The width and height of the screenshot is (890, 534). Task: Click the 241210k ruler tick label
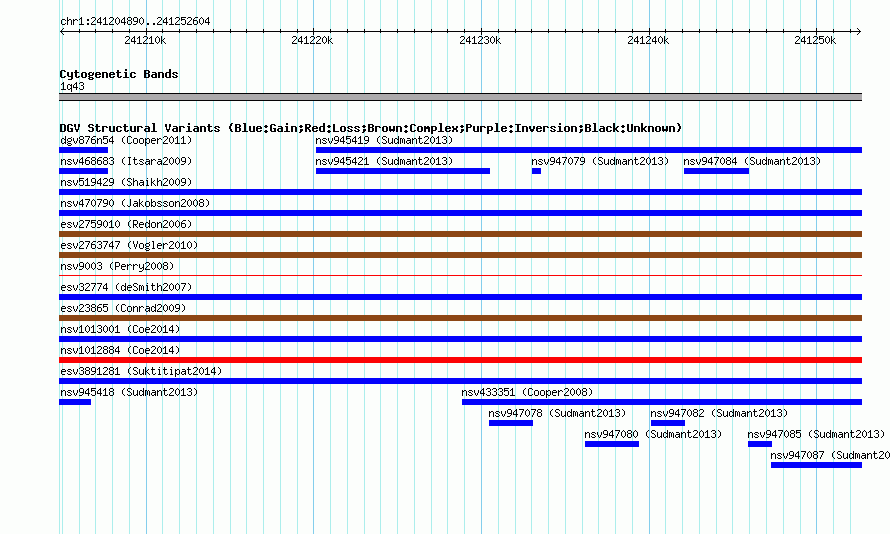[x=145, y=40]
